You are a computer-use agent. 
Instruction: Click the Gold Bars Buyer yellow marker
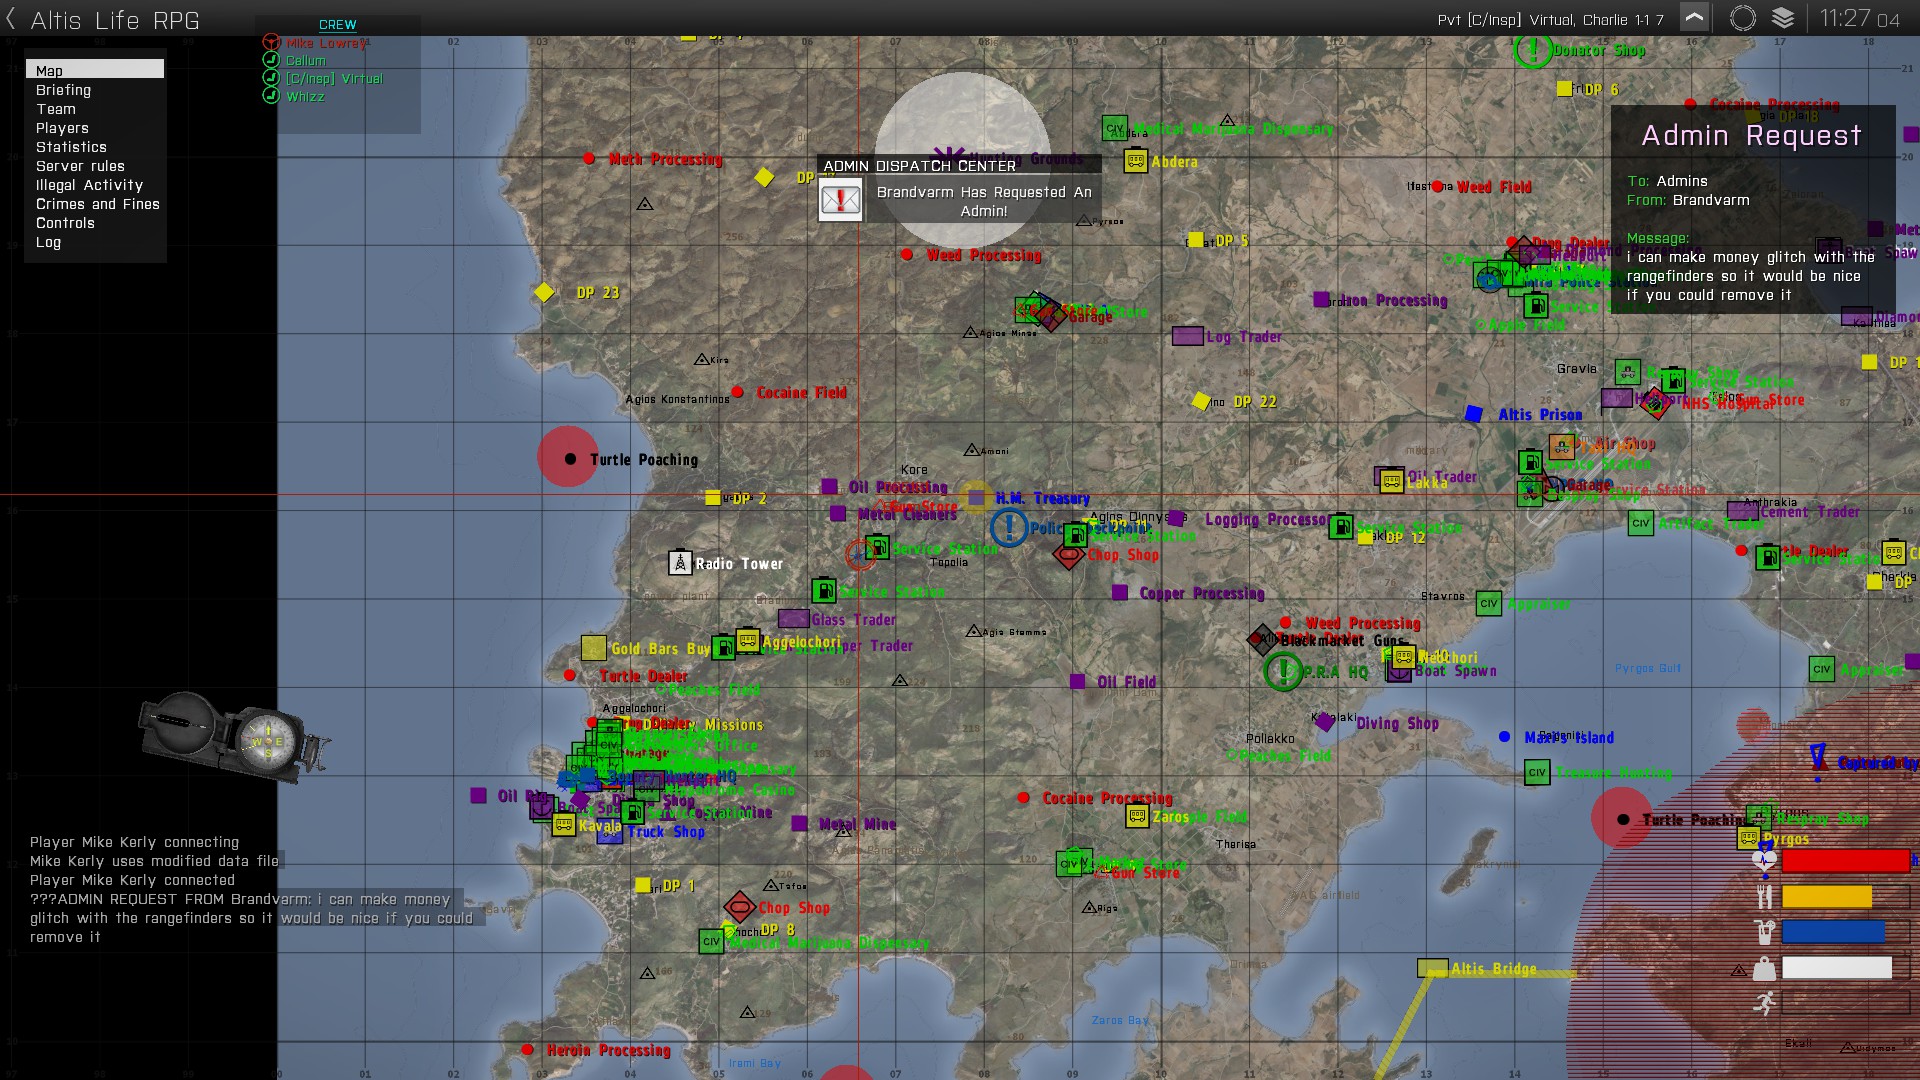coord(593,648)
